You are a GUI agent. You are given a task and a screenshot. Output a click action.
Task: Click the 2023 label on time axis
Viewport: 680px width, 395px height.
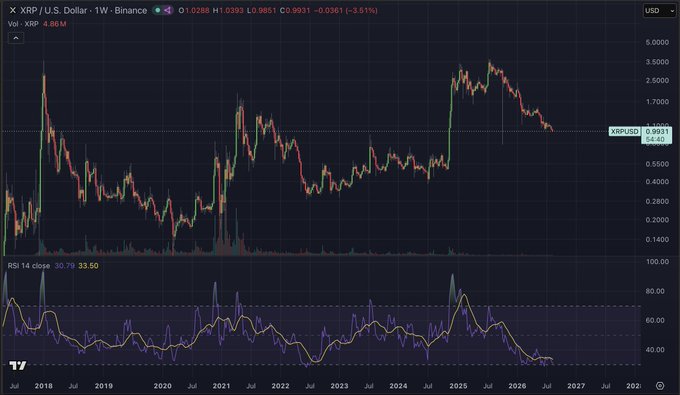pos(339,385)
